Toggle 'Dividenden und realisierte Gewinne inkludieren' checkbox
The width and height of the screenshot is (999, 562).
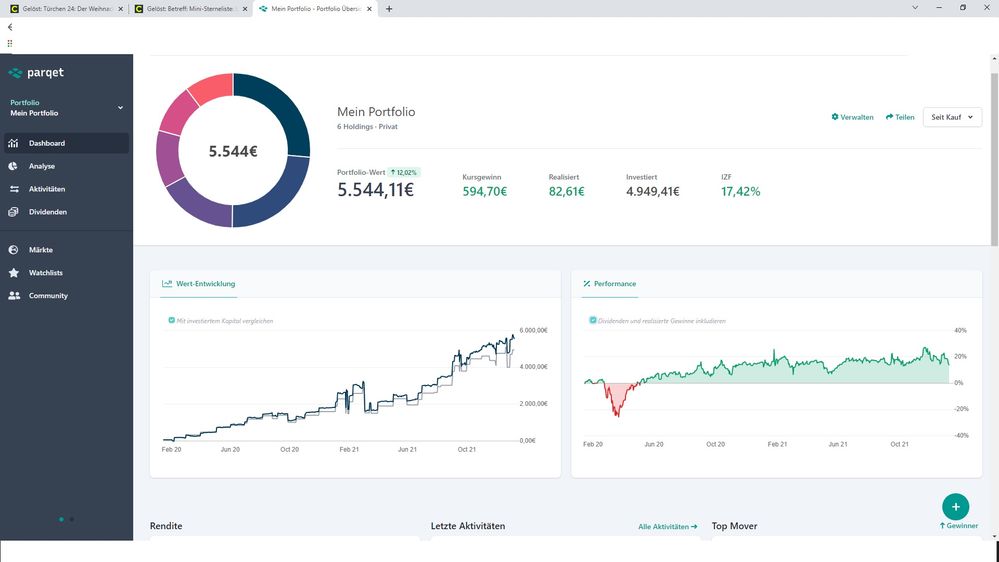(593, 321)
